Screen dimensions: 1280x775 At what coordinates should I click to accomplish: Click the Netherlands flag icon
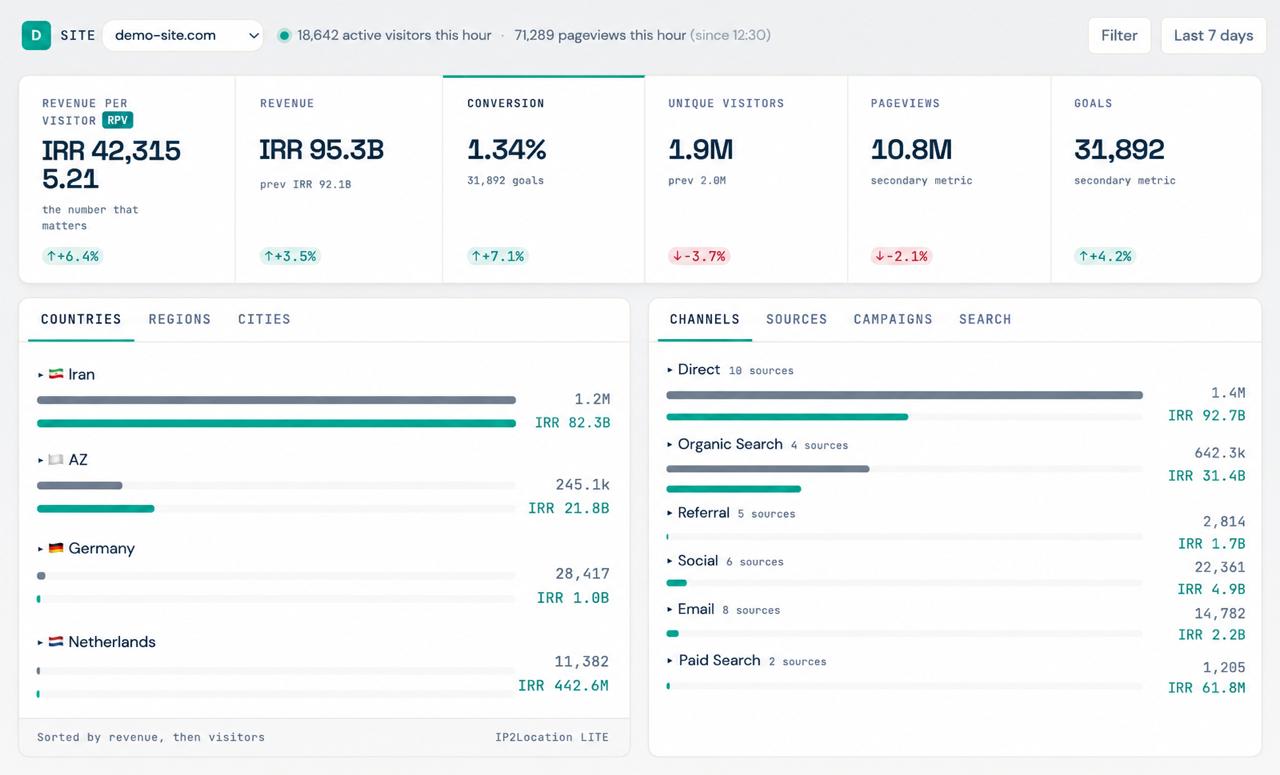click(x=56, y=642)
